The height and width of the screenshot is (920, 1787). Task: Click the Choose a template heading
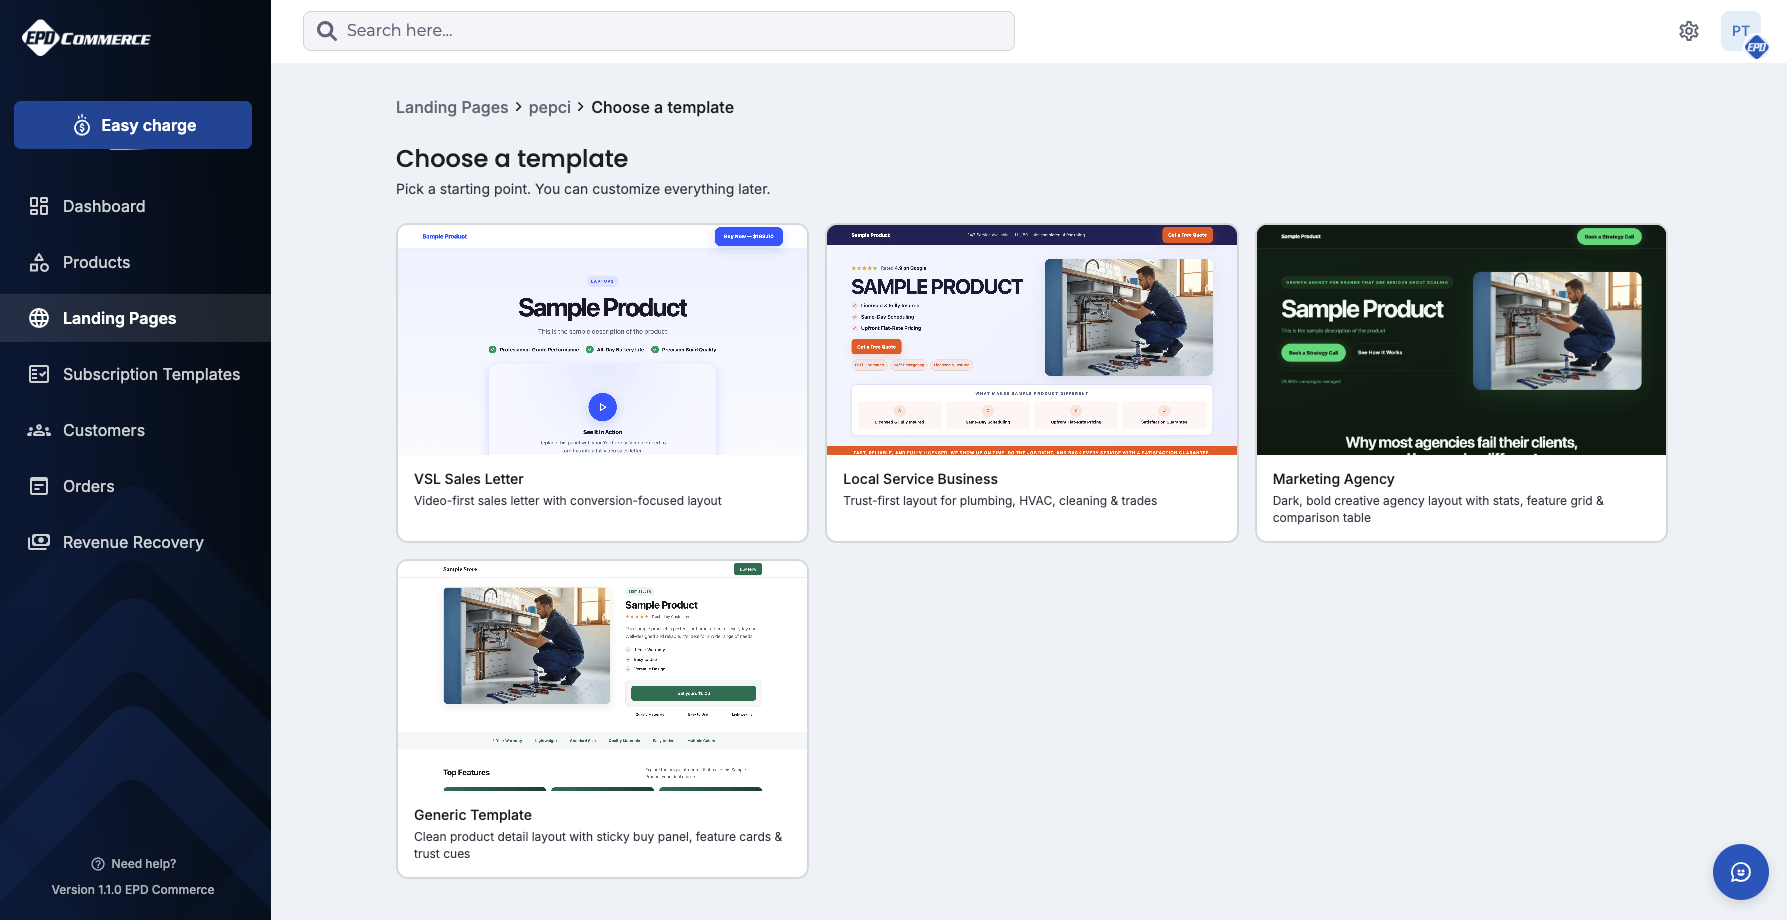pos(512,158)
